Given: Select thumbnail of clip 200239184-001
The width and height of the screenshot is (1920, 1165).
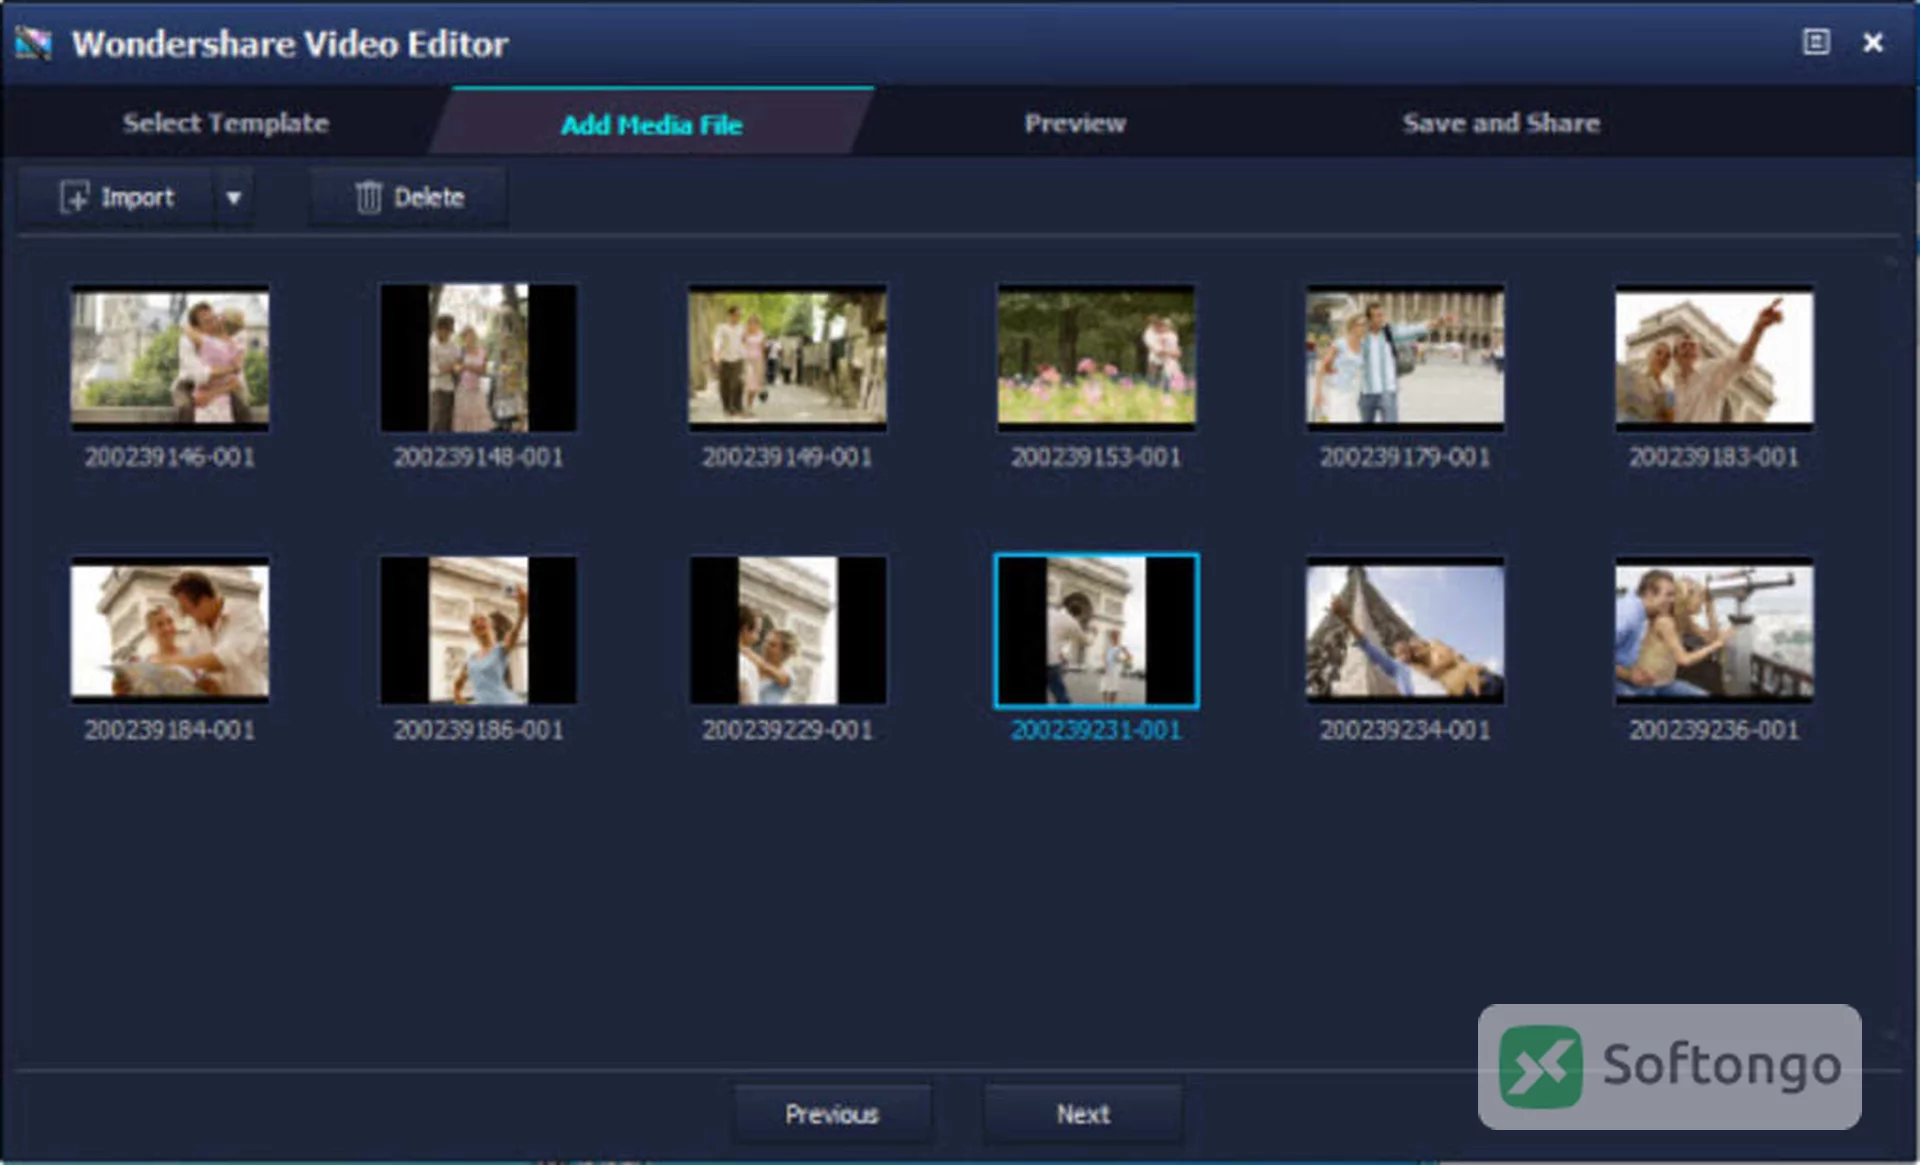Looking at the screenshot, I should [169, 630].
